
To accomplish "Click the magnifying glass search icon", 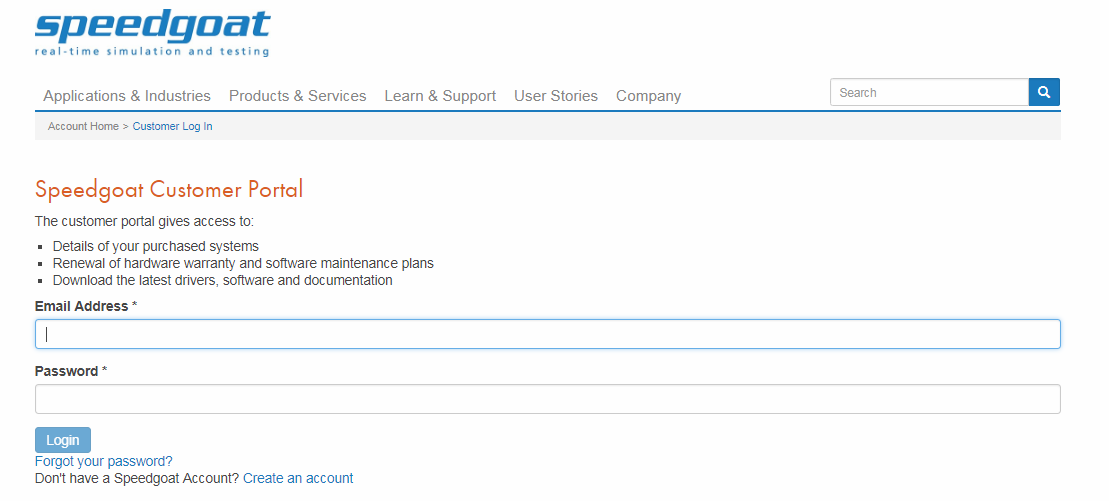I will pyautogui.click(x=1044, y=92).
